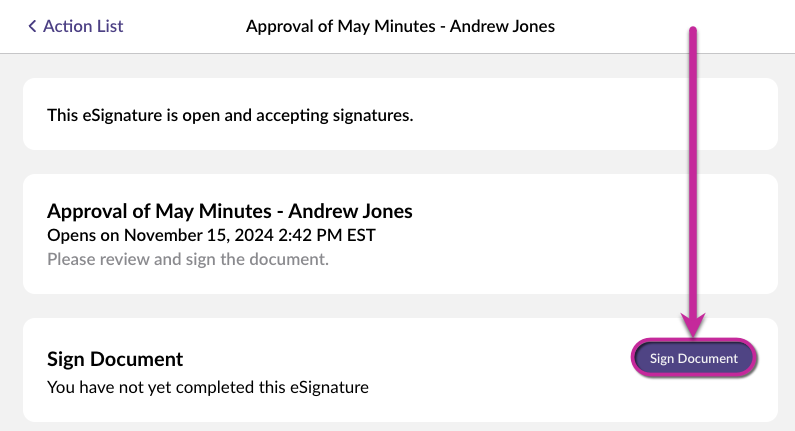This screenshot has width=795, height=431.
Task: Click the top header title text
Action: click(x=400, y=26)
